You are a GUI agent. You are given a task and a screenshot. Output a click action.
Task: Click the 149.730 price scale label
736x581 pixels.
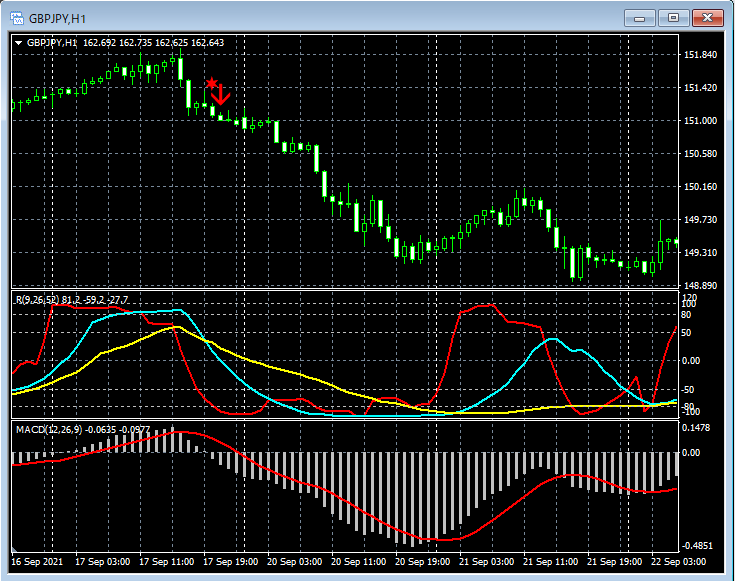pos(700,220)
